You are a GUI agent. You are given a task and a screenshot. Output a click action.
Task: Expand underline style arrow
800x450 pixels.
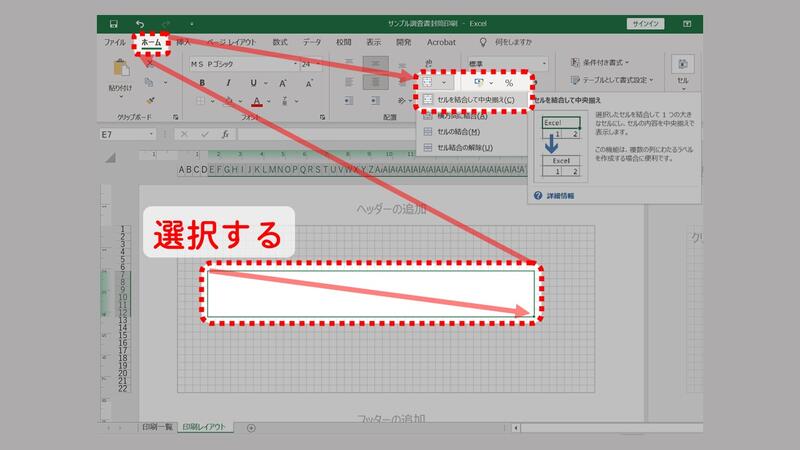click(266, 83)
